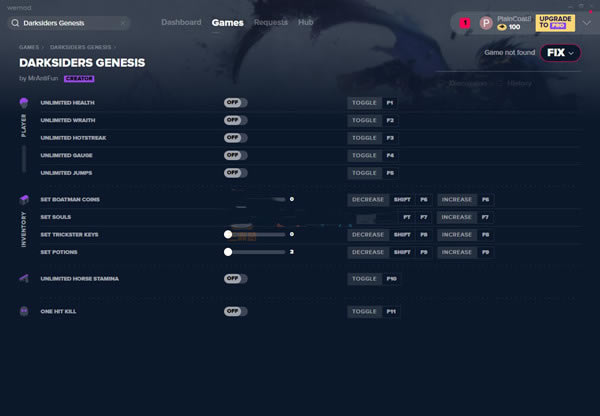
Task: Switch to the Dashboard tab
Action: click(181, 22)
